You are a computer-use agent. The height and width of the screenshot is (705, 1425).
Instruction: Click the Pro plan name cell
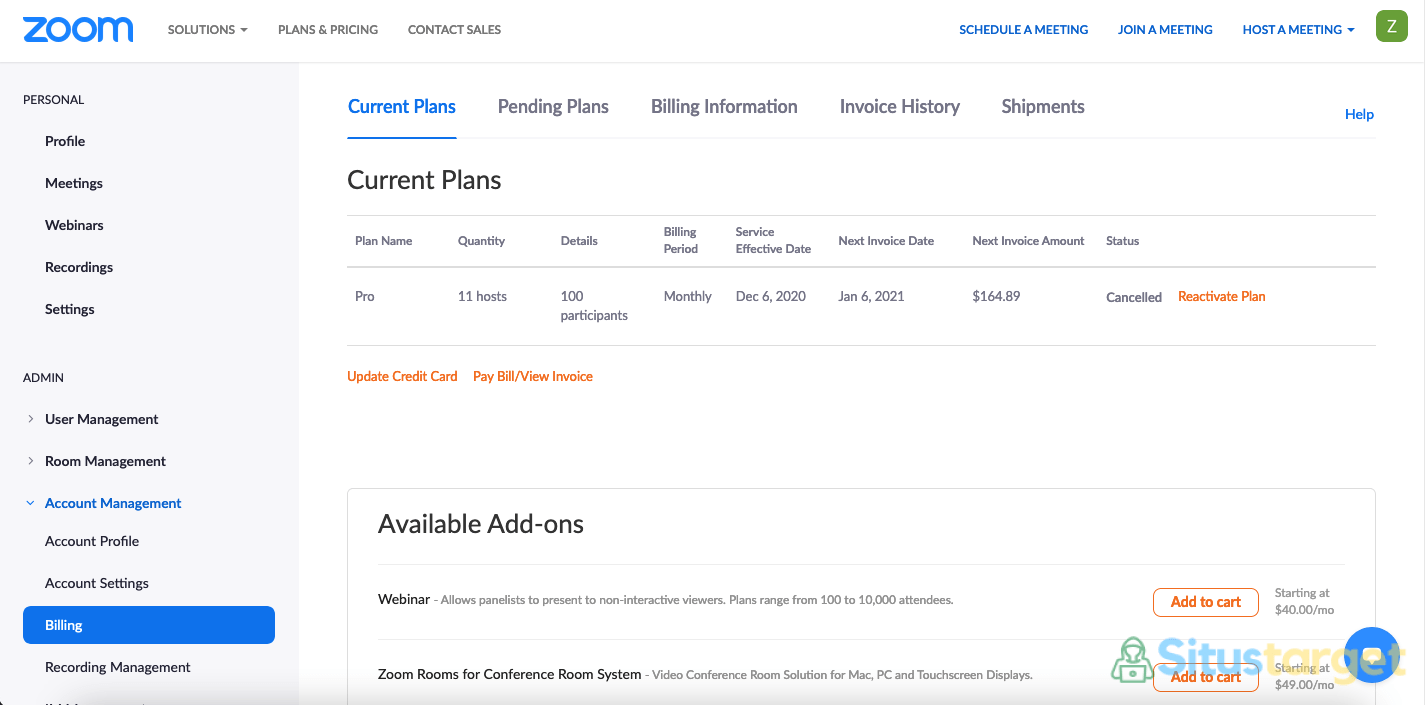click(365, 296)
